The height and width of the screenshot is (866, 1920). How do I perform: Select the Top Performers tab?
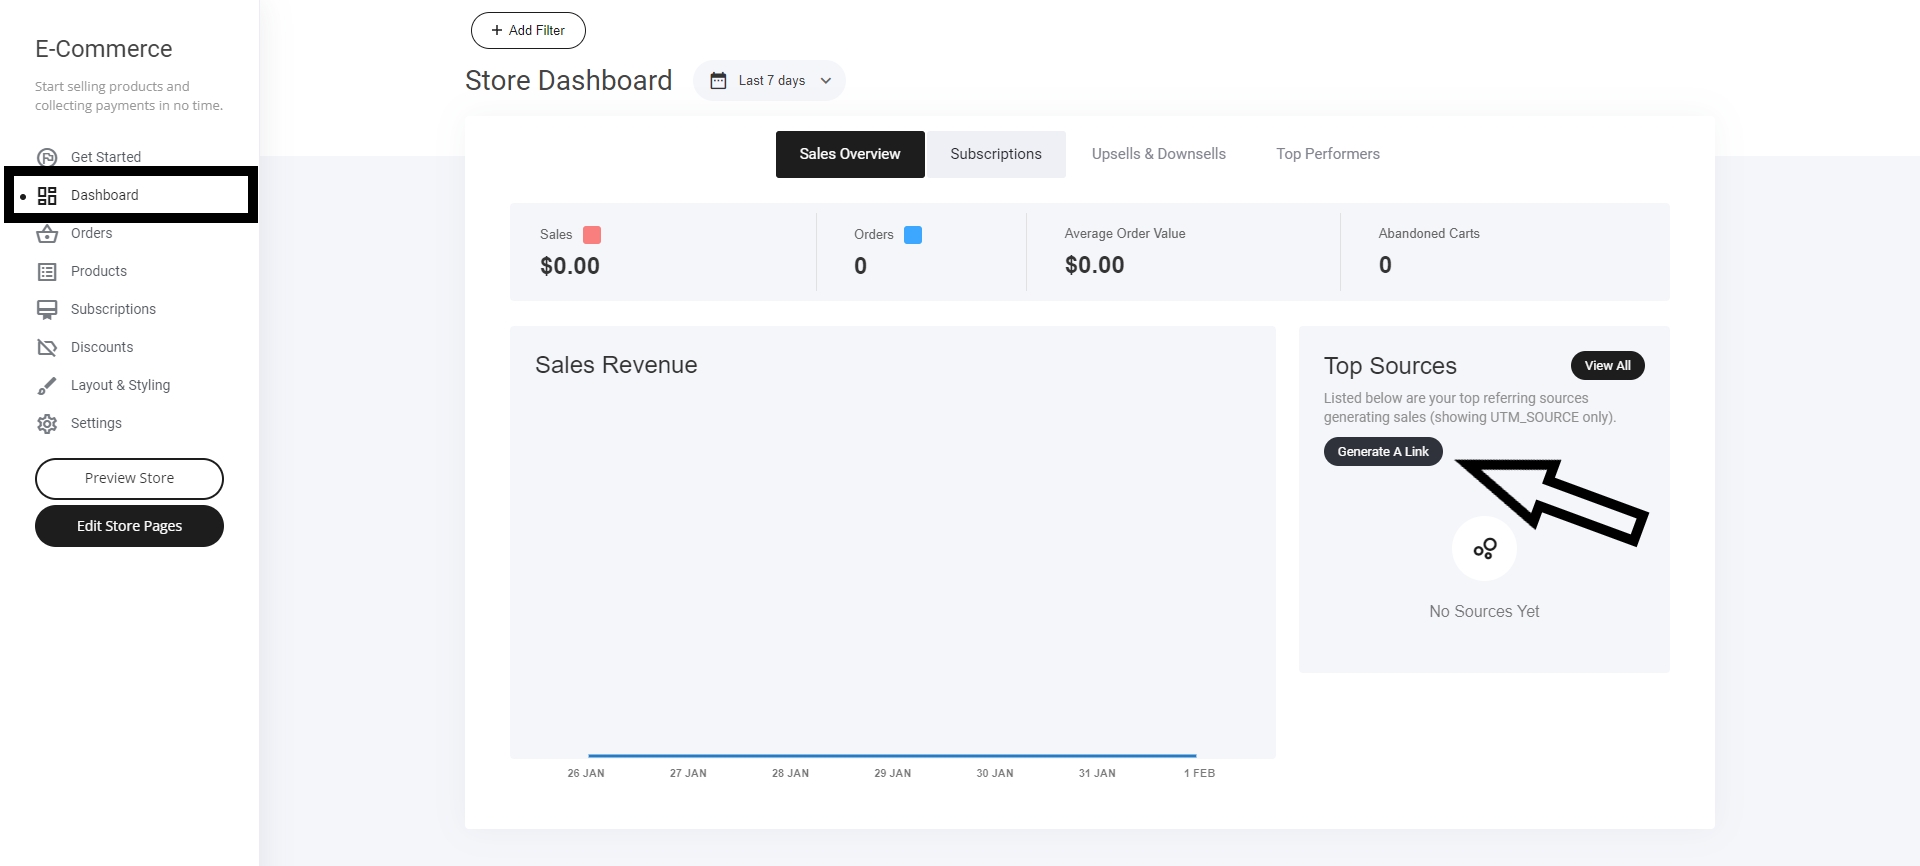(1327, 154)
